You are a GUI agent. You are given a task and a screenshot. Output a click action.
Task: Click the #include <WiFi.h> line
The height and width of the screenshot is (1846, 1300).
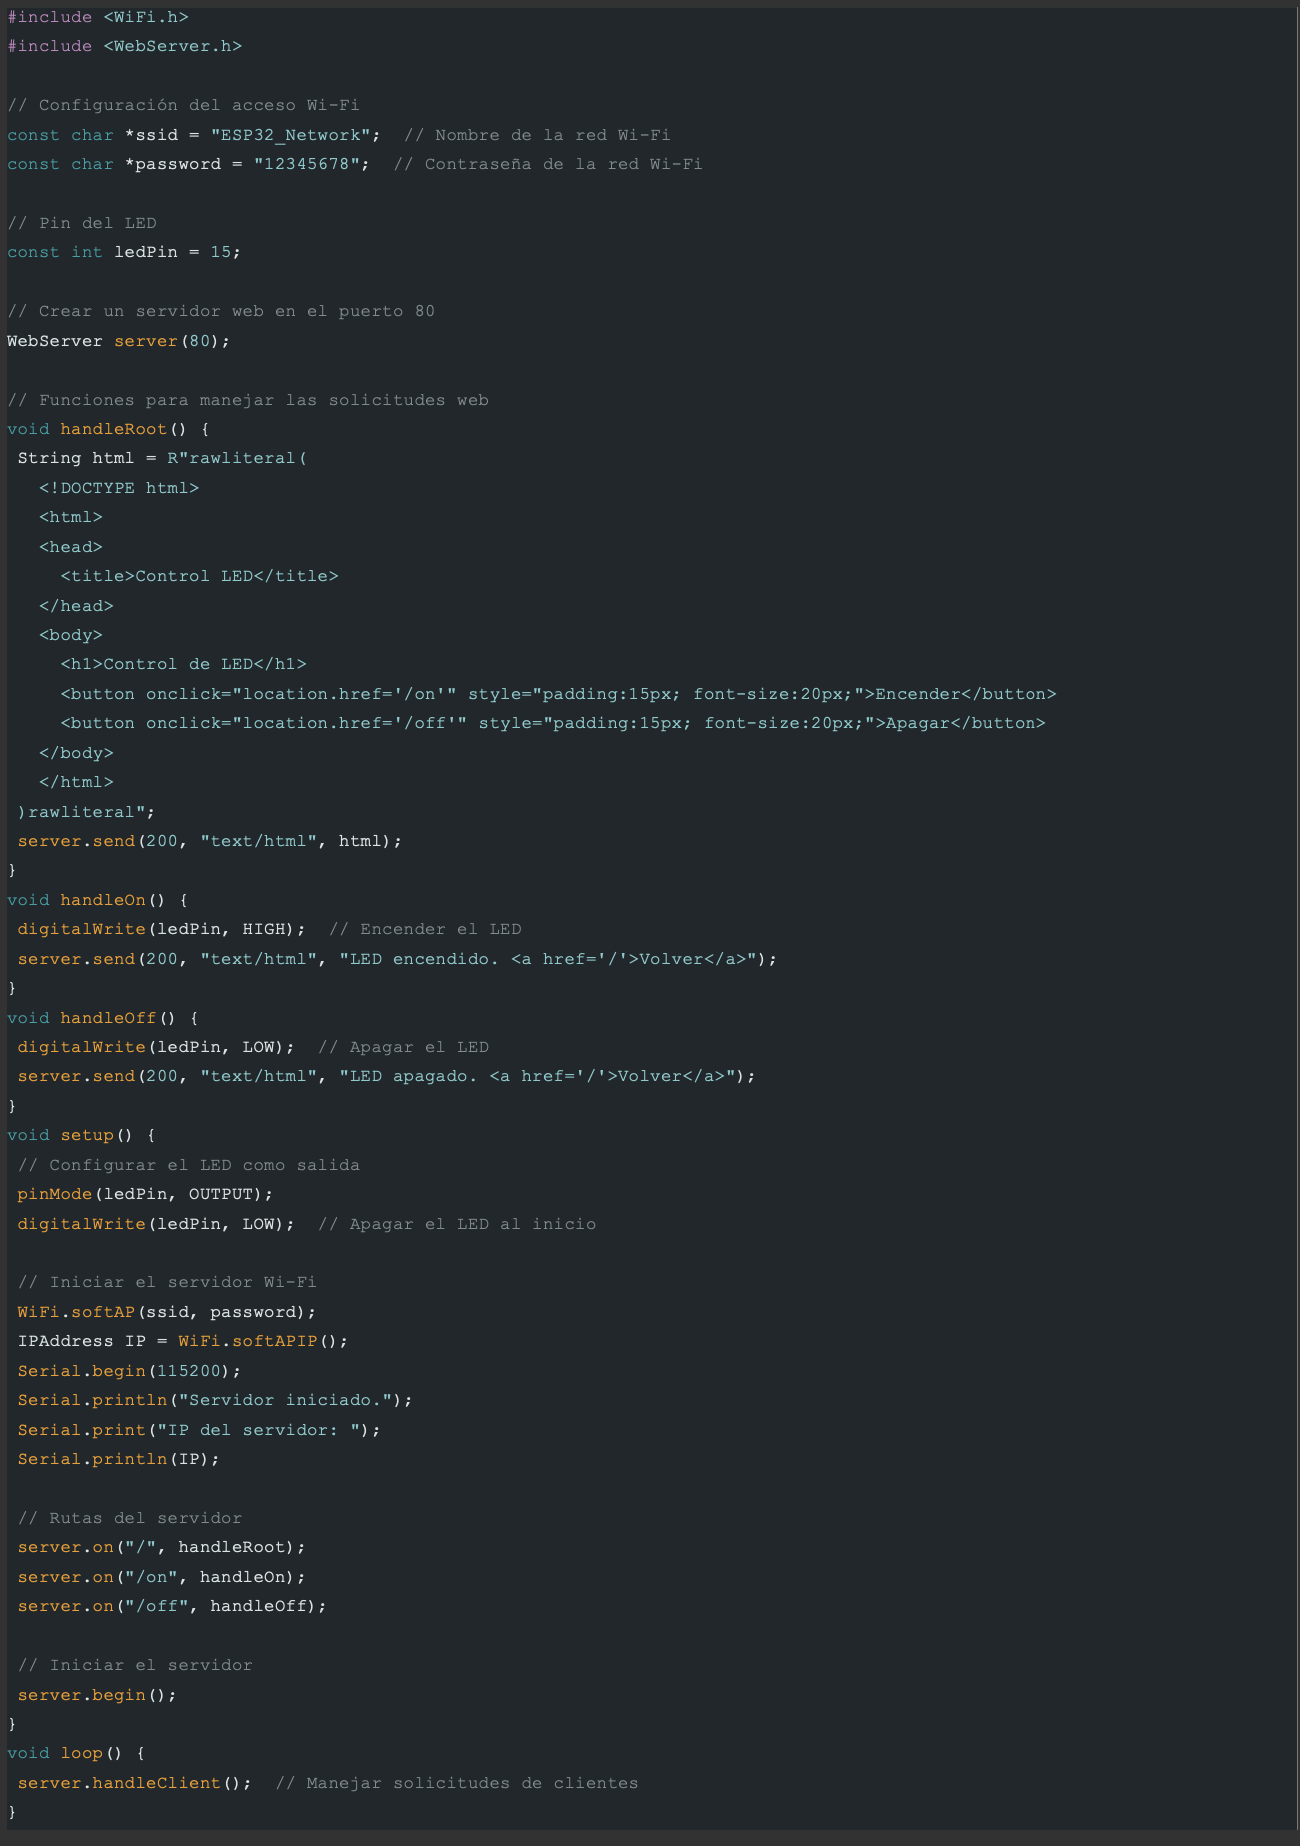(97, 17)
